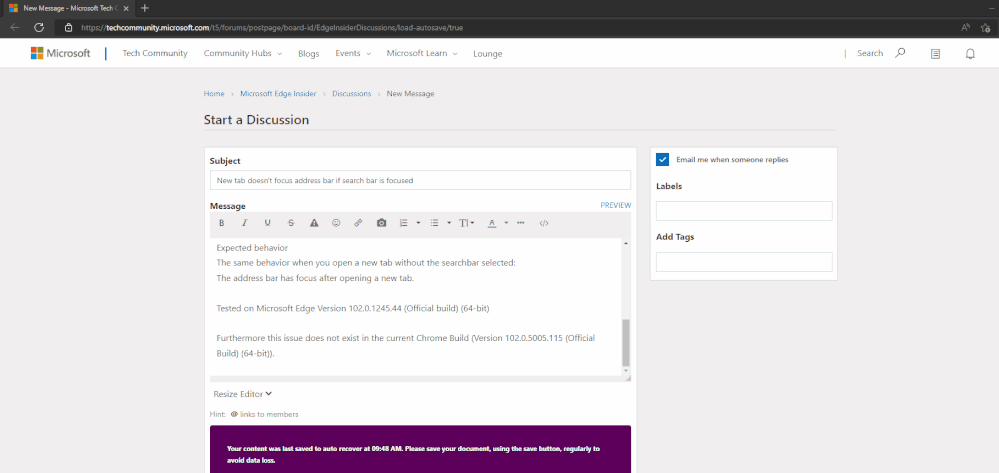Open the text size dropdown
The height and width of the screenshot is (473, 999).
point(466,223)
